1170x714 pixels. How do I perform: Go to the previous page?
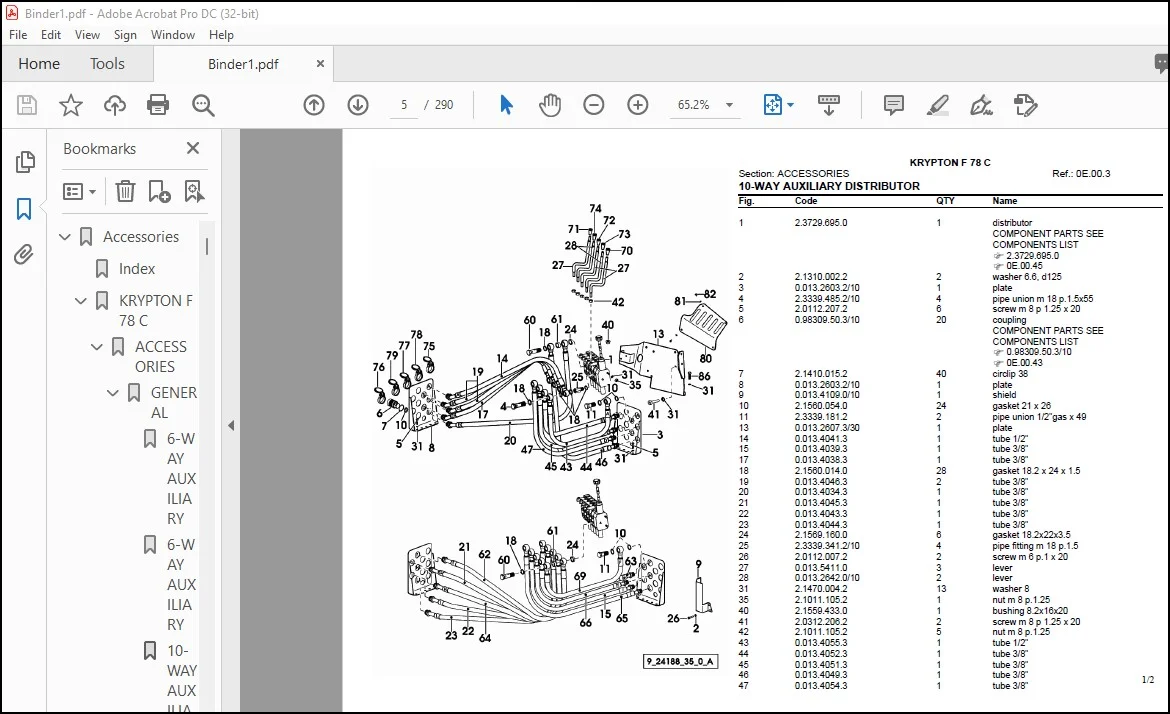(x=314, y=105)
